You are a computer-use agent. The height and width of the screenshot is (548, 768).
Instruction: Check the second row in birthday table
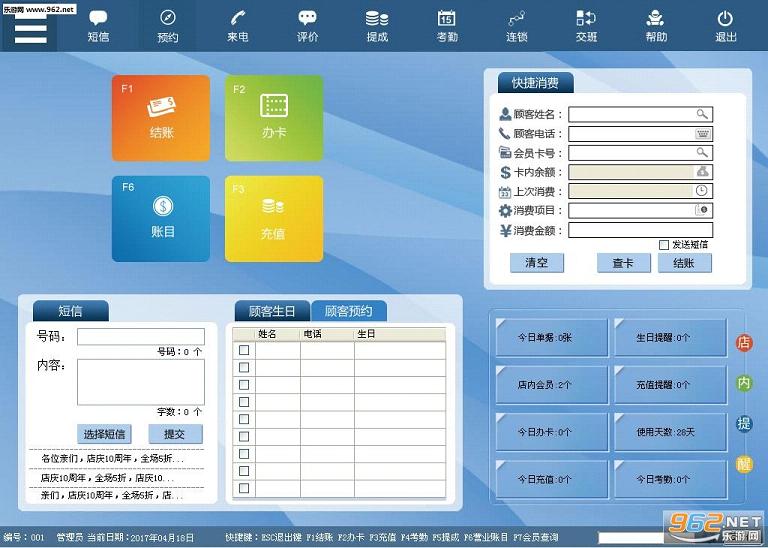[243, 367]
